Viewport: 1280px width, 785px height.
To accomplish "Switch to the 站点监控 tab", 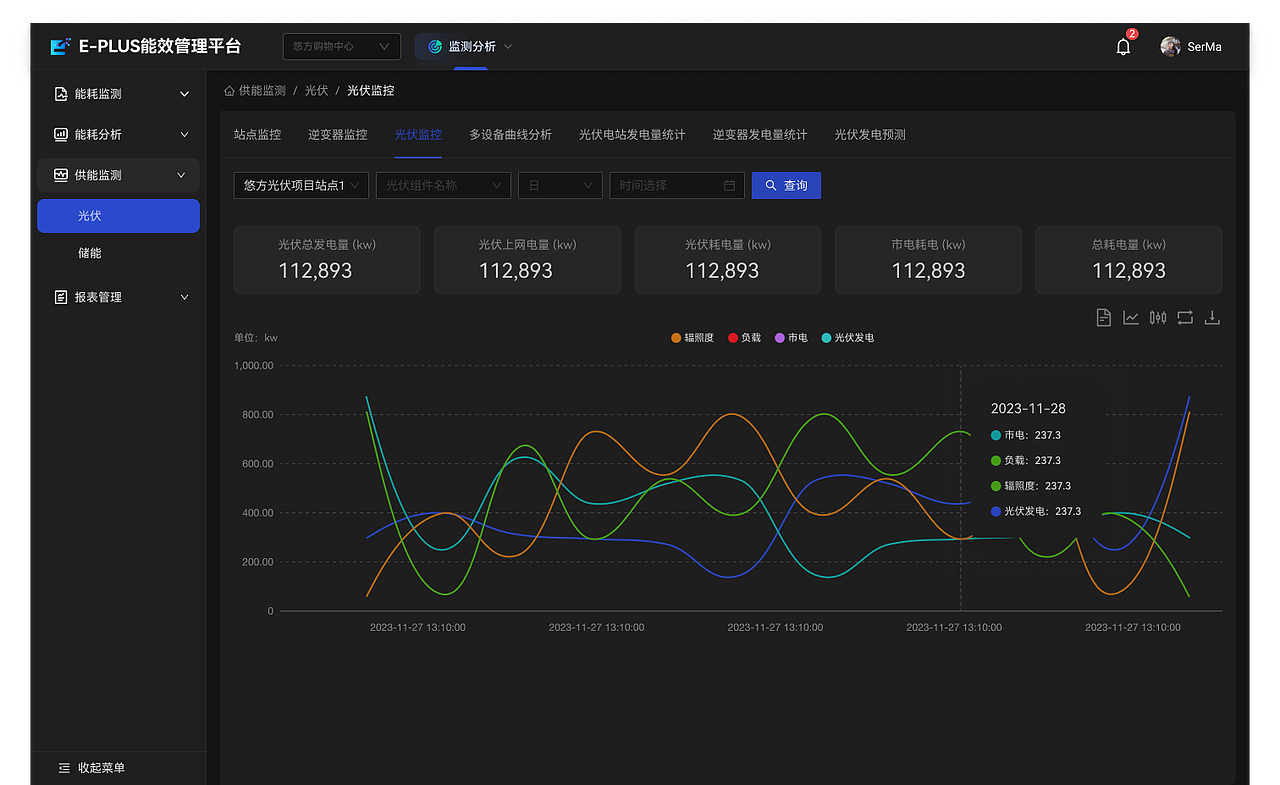I will click(257, 135).
